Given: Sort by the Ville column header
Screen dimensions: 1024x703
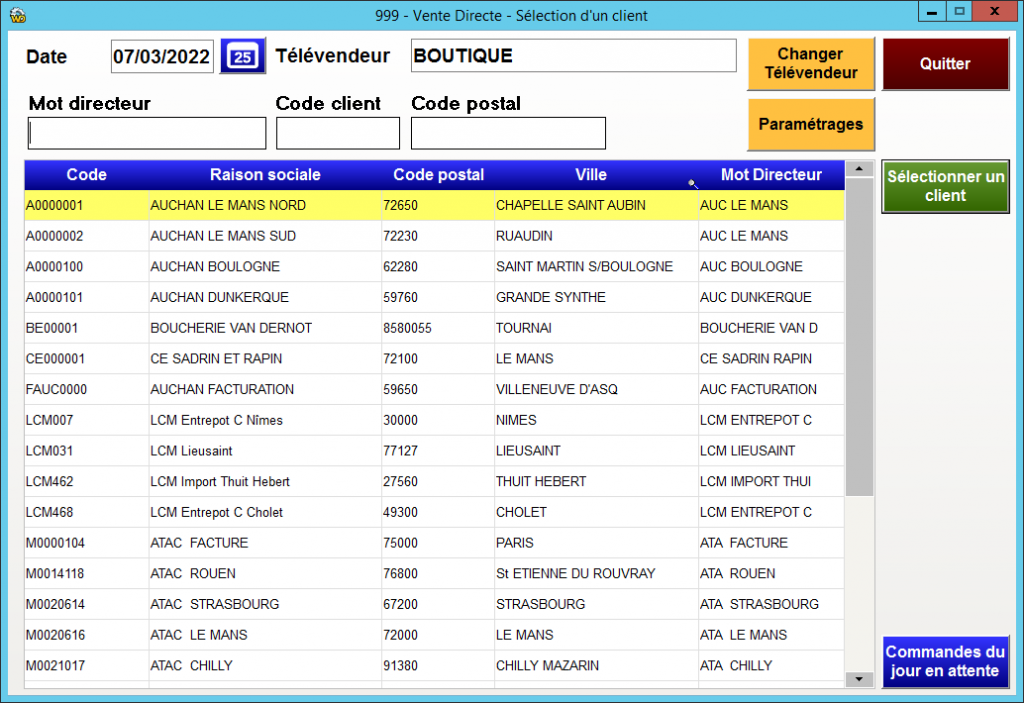Looking at the screenshot, I should pos(590,175).
